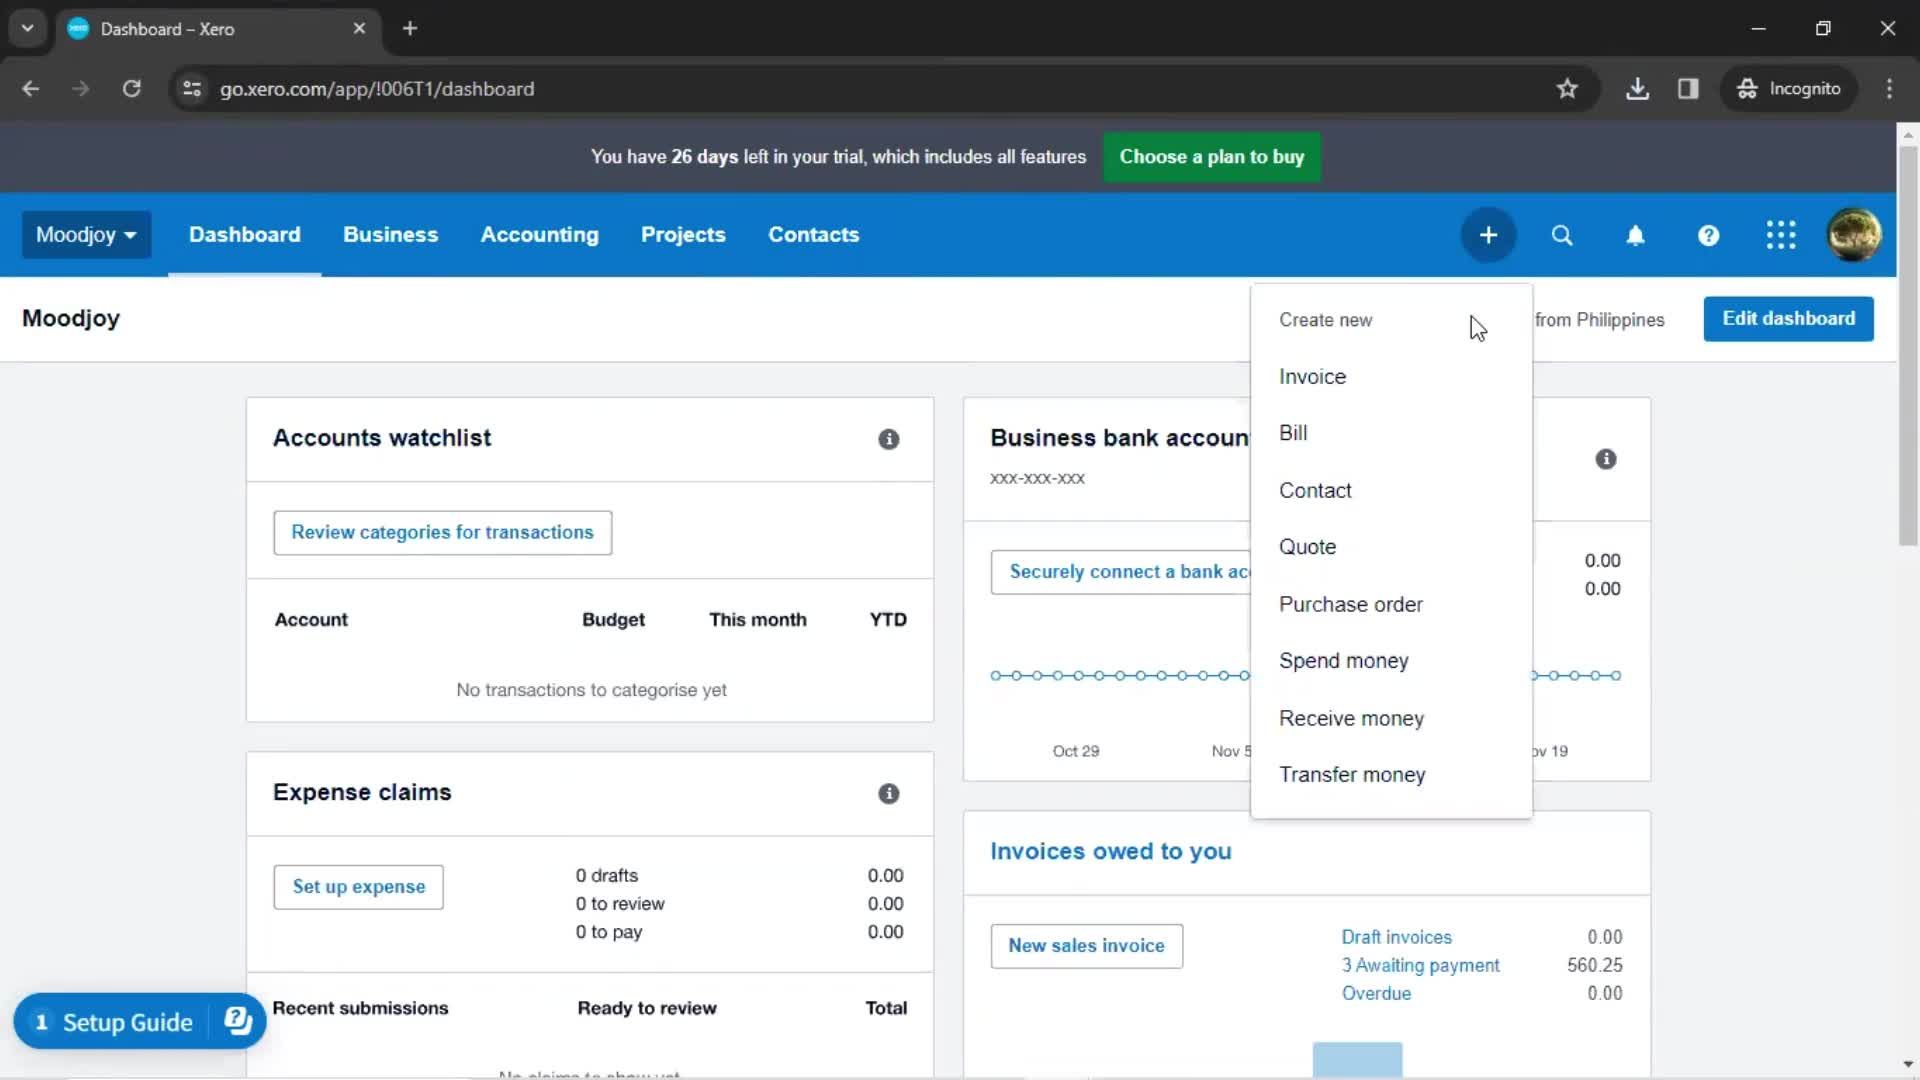The image size is (1920, 1080).
Task: Click the Edit dashboard button
Action: coord(1788,319)
